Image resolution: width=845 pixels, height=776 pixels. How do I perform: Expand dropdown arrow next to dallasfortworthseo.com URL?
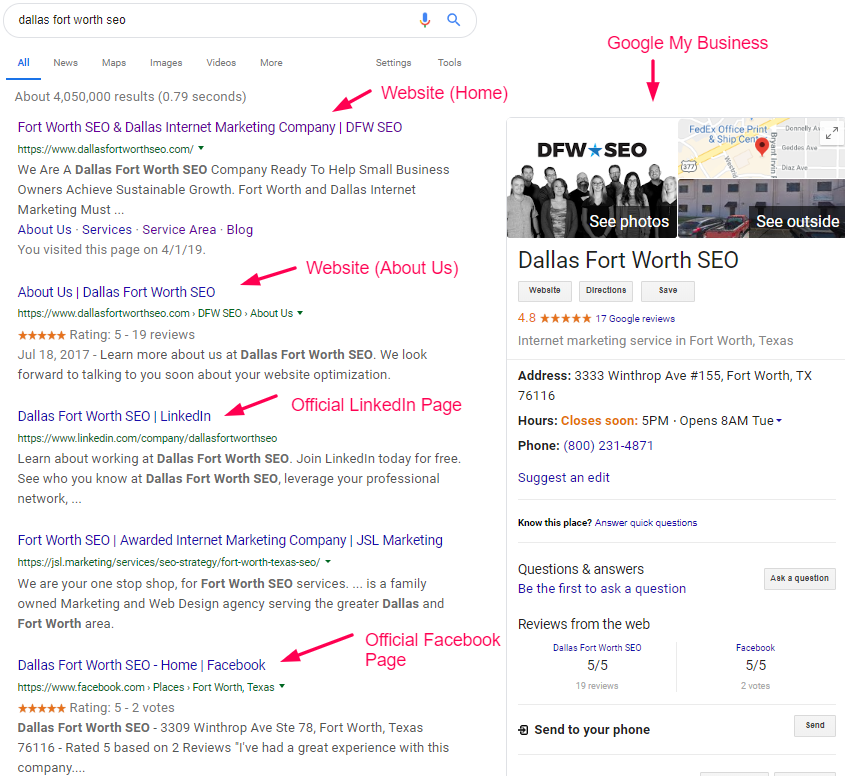click(201, 148)
